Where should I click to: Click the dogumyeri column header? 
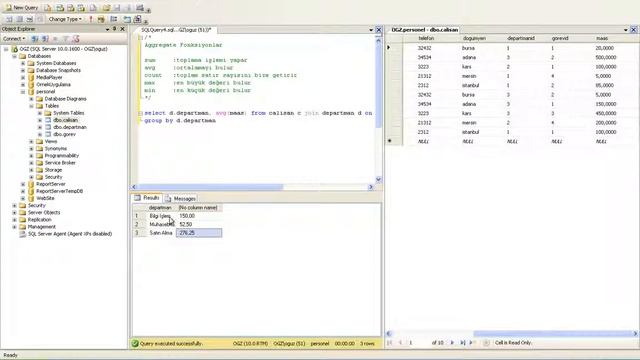(x=474, y=38)
